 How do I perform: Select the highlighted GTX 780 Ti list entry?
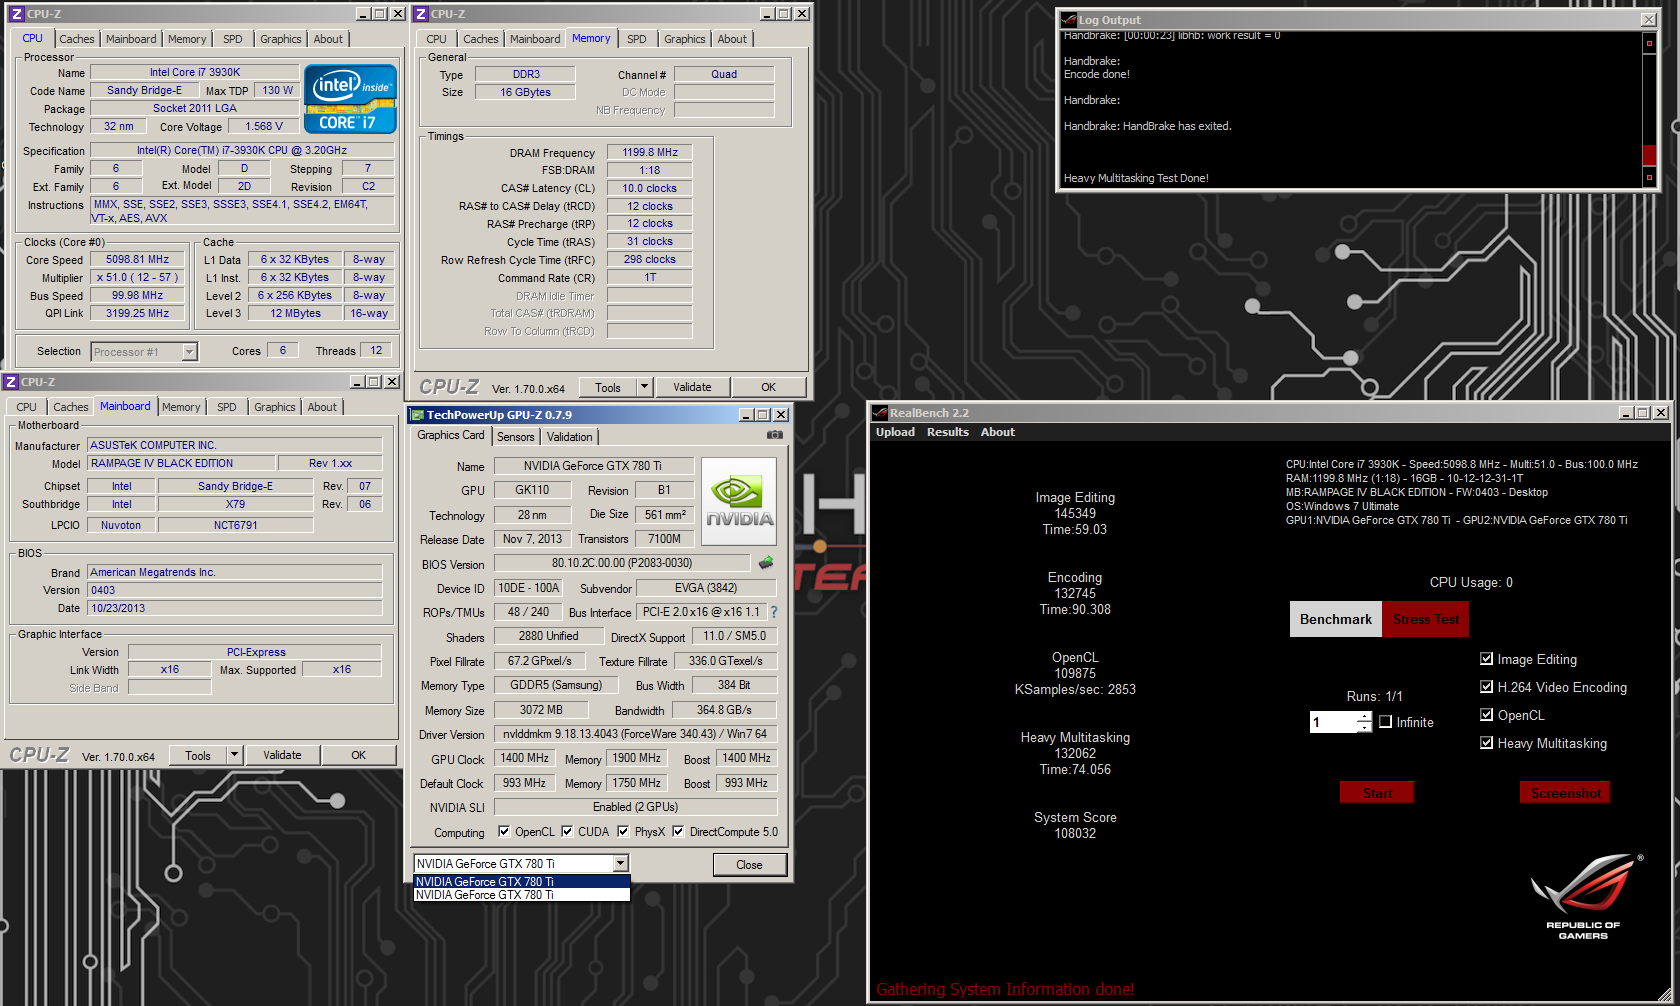(522, 882)
